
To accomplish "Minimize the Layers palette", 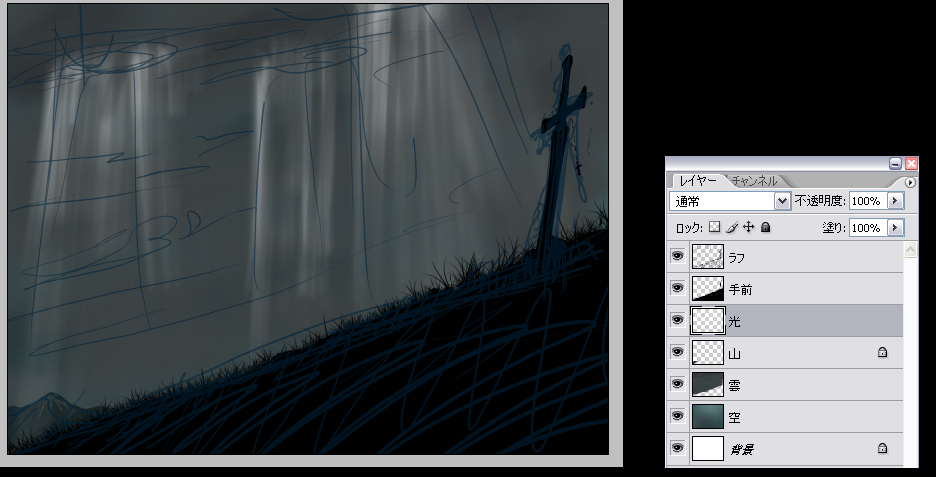I will click(895, 163).
